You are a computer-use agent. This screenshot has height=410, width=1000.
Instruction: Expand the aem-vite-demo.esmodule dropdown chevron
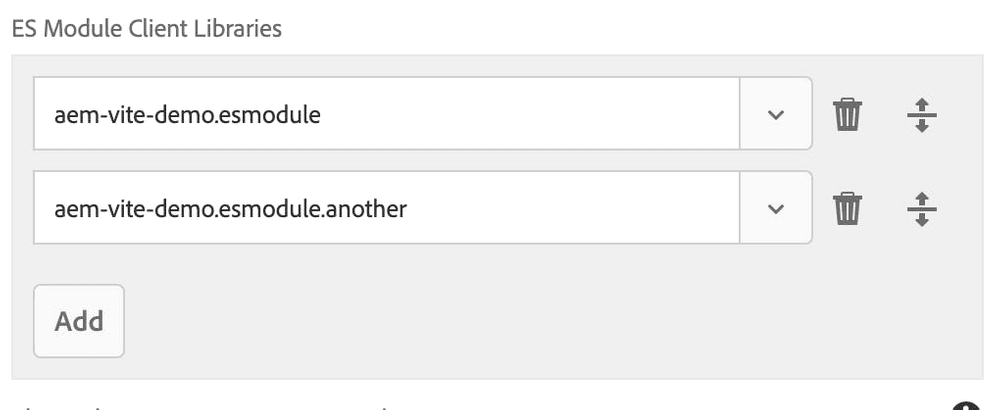point(776,114)
